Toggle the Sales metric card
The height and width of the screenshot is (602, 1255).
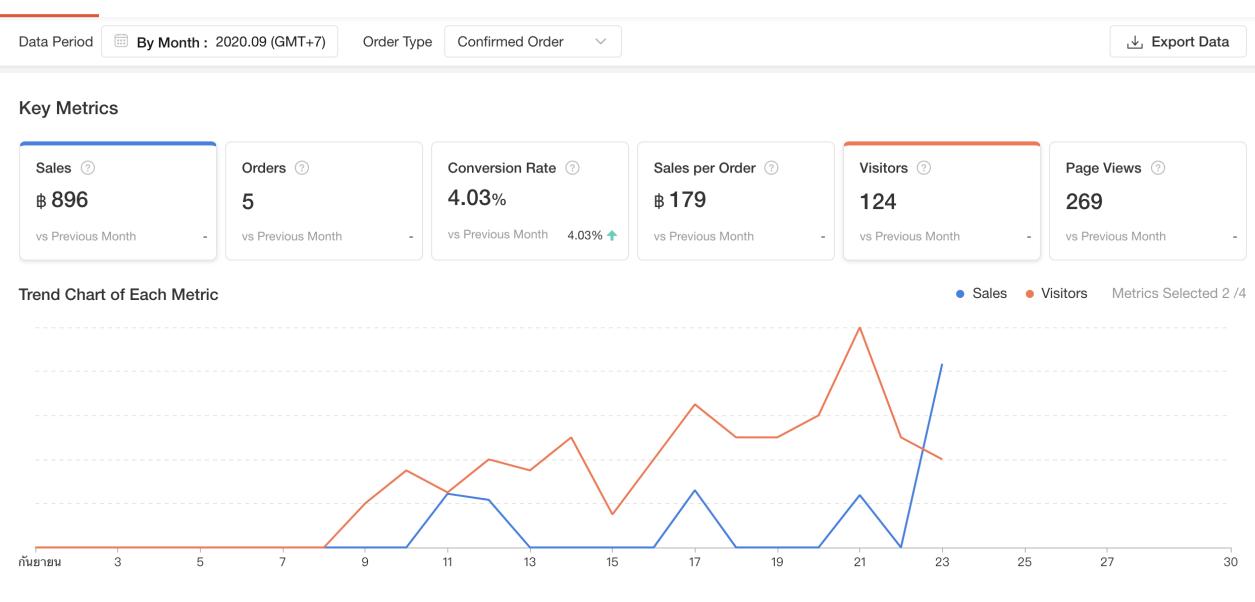[x=118, y=202]
